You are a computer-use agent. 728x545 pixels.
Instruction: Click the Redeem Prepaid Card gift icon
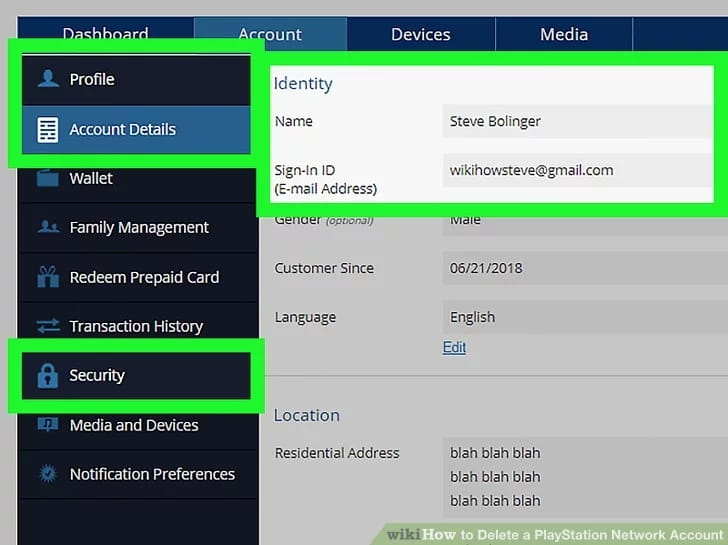click(x=47, y=277)
